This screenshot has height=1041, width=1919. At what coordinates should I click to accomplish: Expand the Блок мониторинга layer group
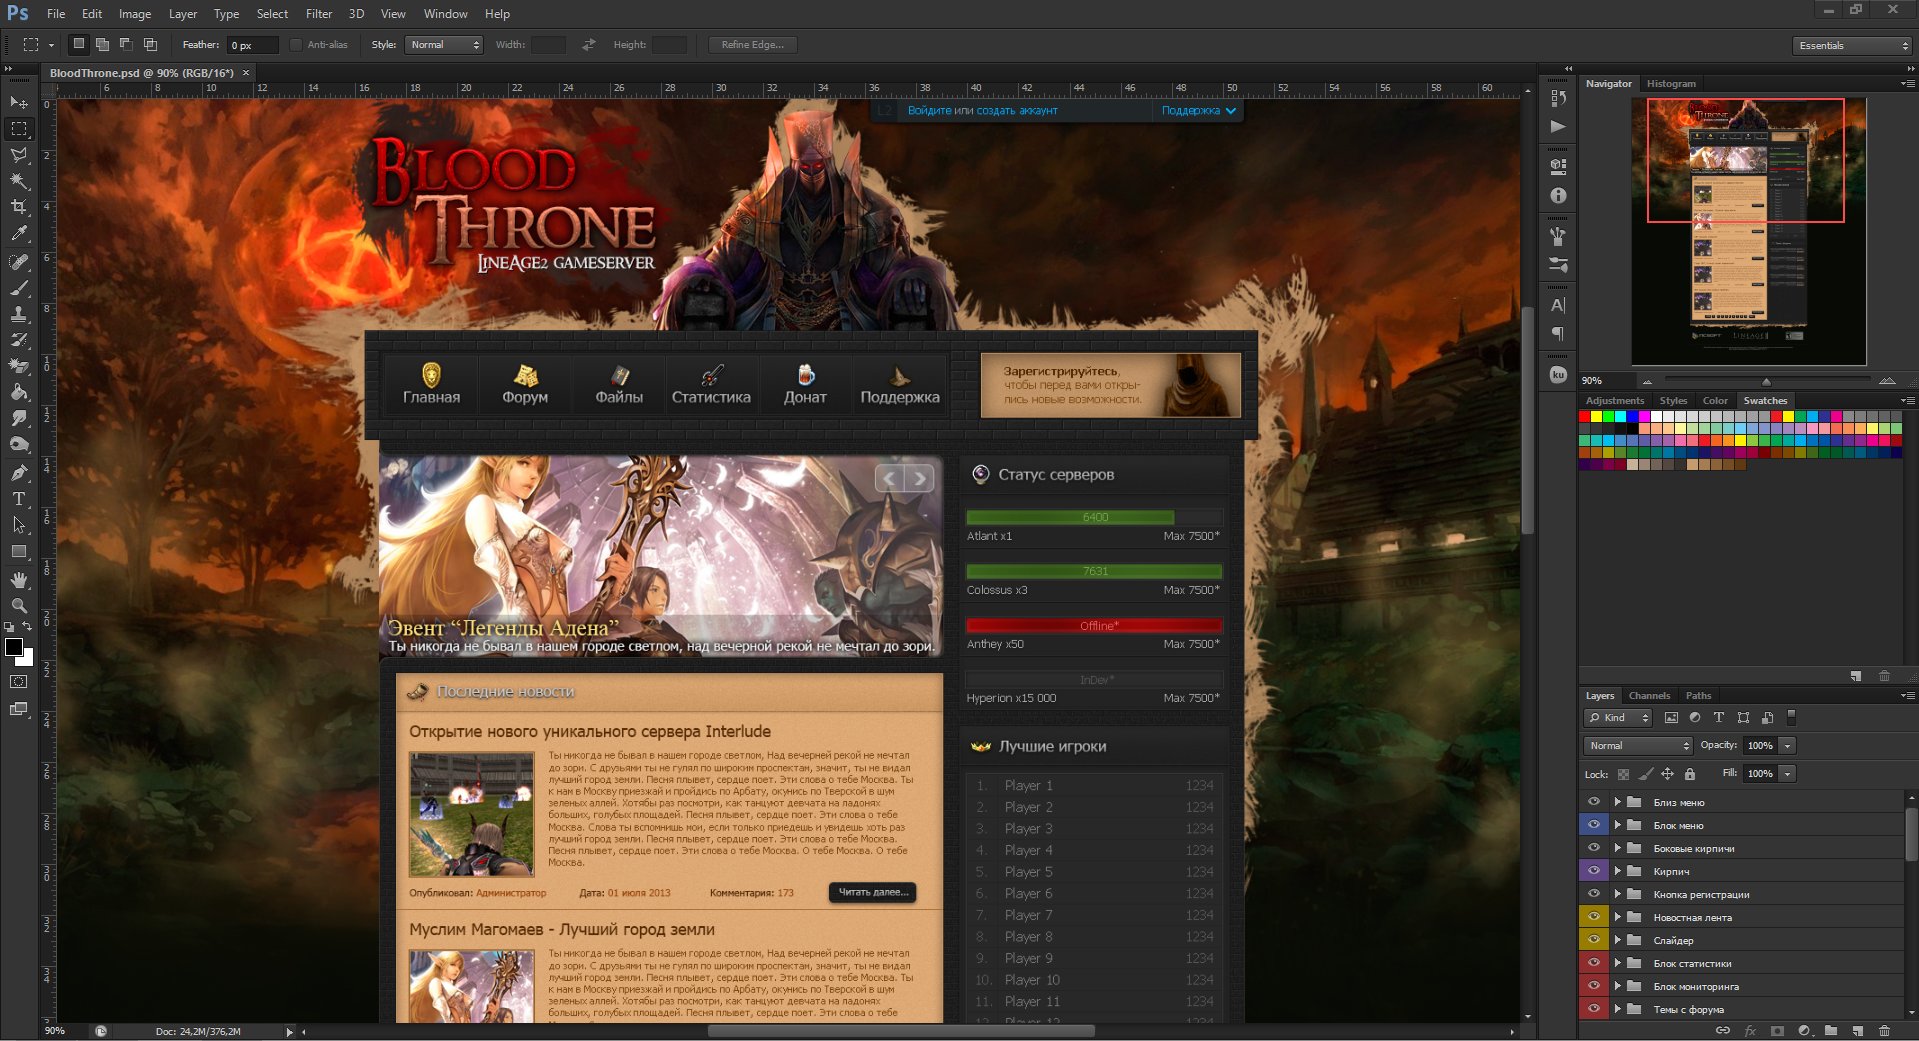pyautogui.click(x=1617, y=986)
